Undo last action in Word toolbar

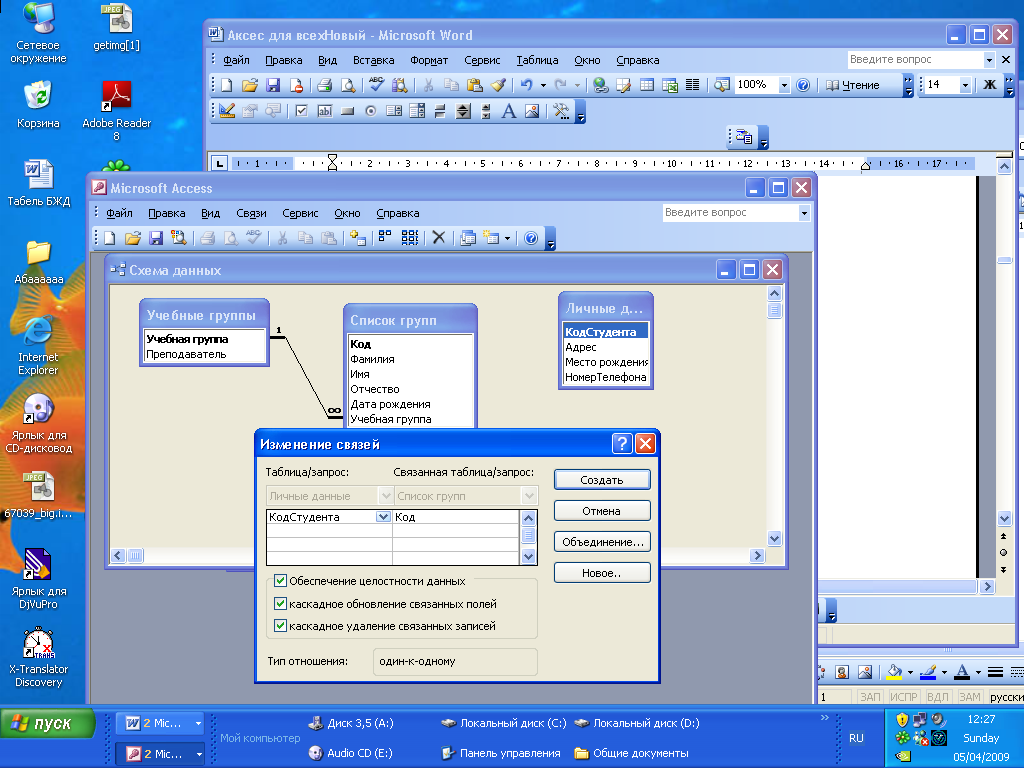point(526,85)
